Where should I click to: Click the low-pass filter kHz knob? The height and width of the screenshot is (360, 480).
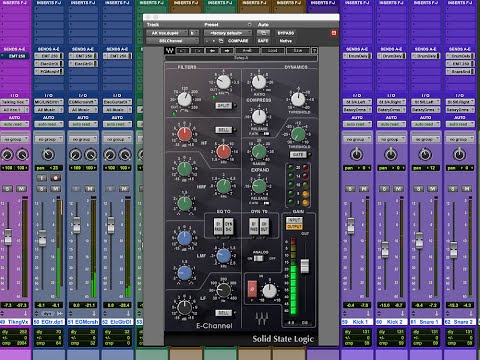[x=223, y=82]
